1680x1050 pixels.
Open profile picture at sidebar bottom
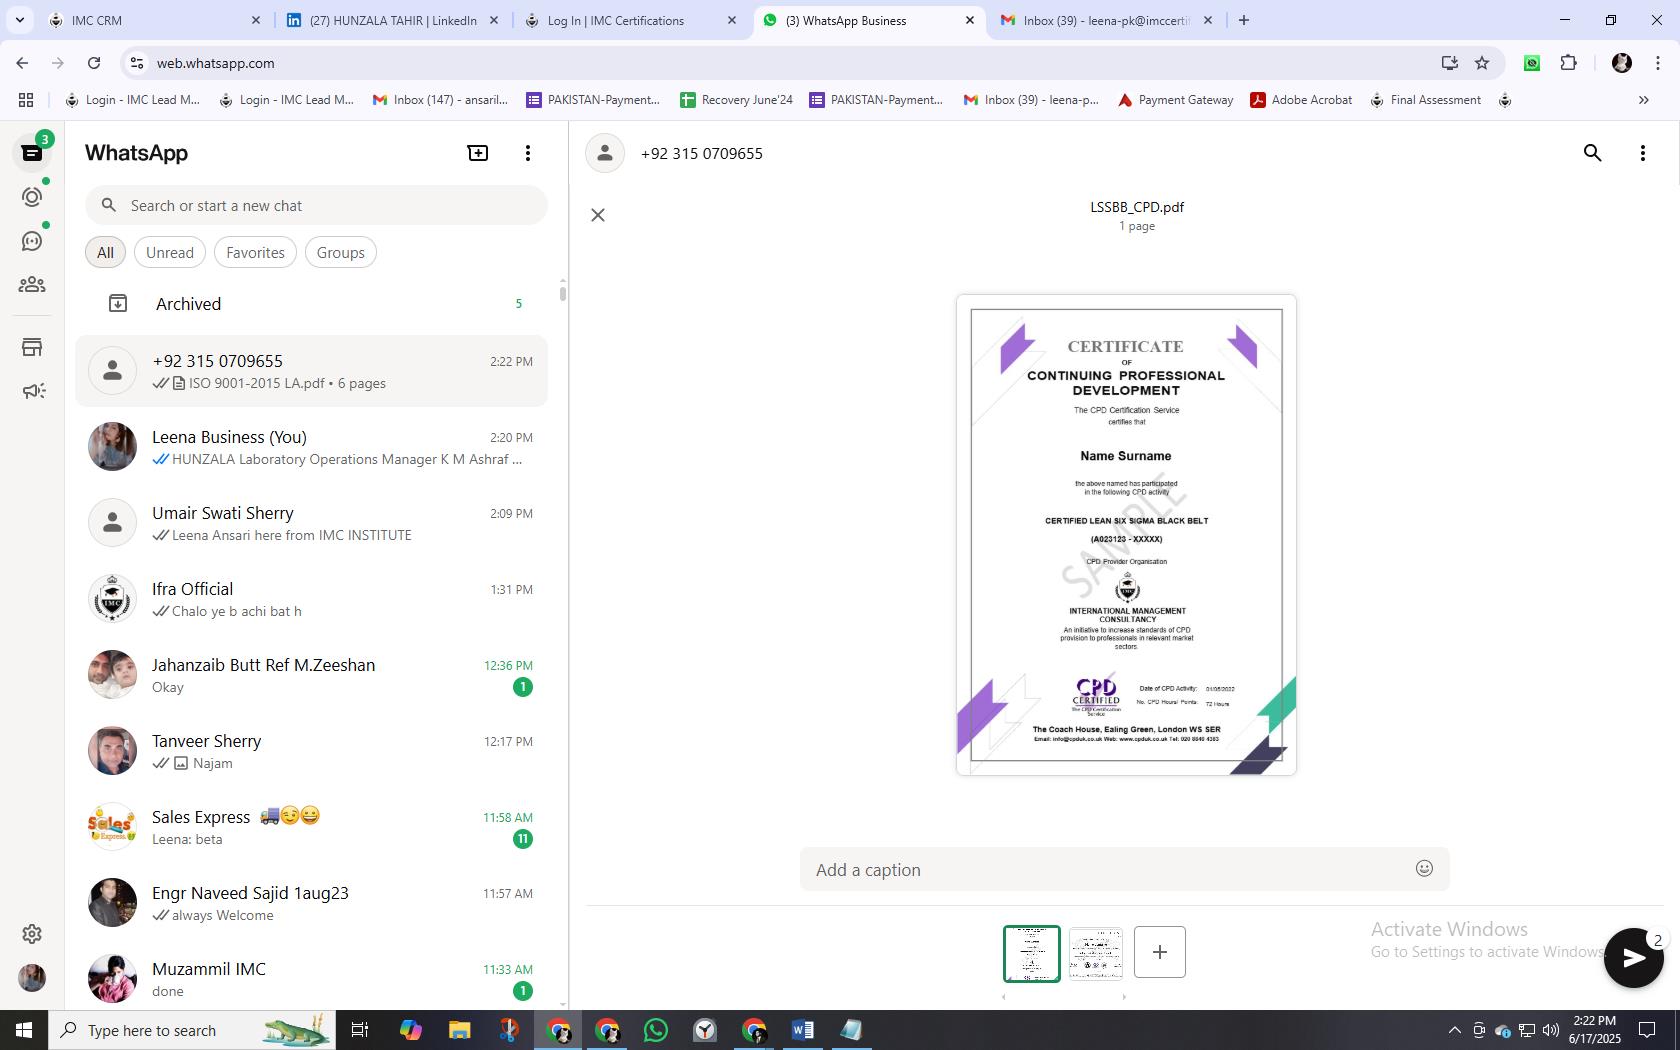click(x=32, y=978)
